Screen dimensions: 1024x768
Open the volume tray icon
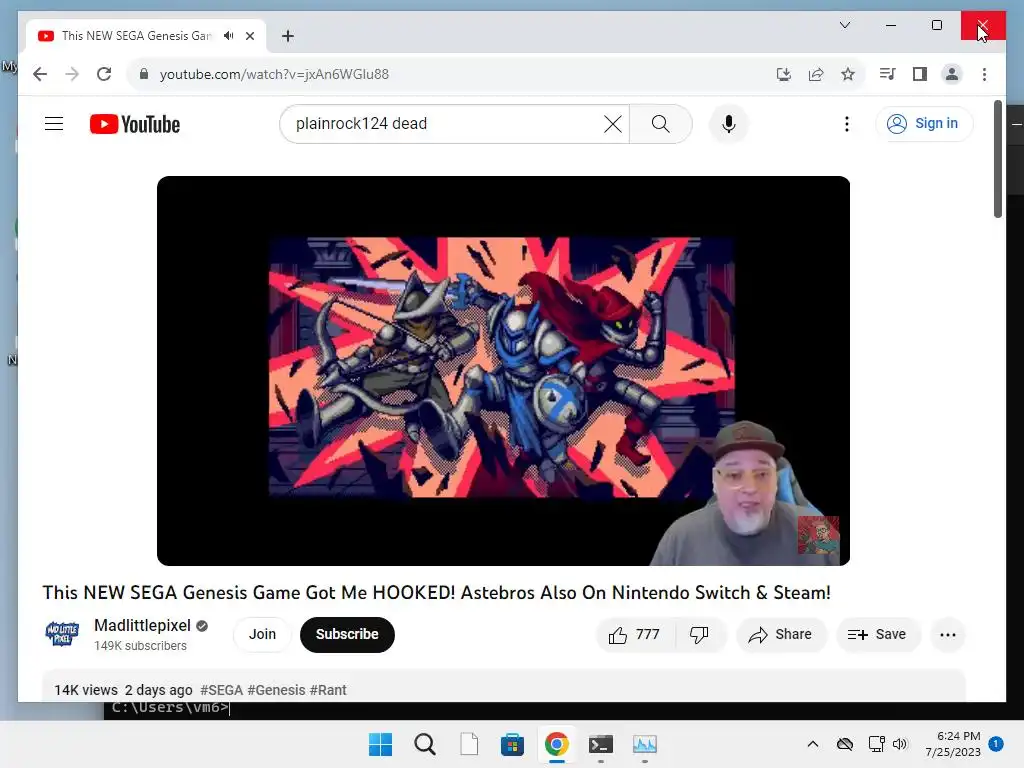click(900, 744)
